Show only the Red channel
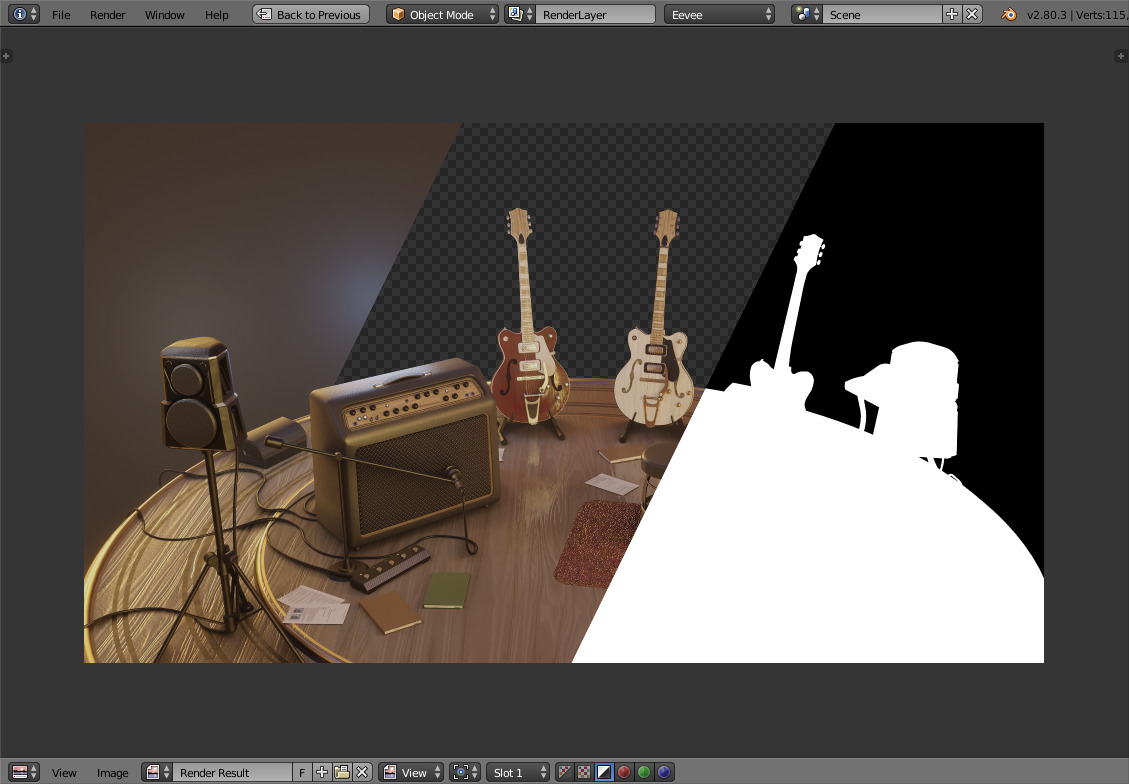This screenshot has width=1129, height=784. [624, 772]
